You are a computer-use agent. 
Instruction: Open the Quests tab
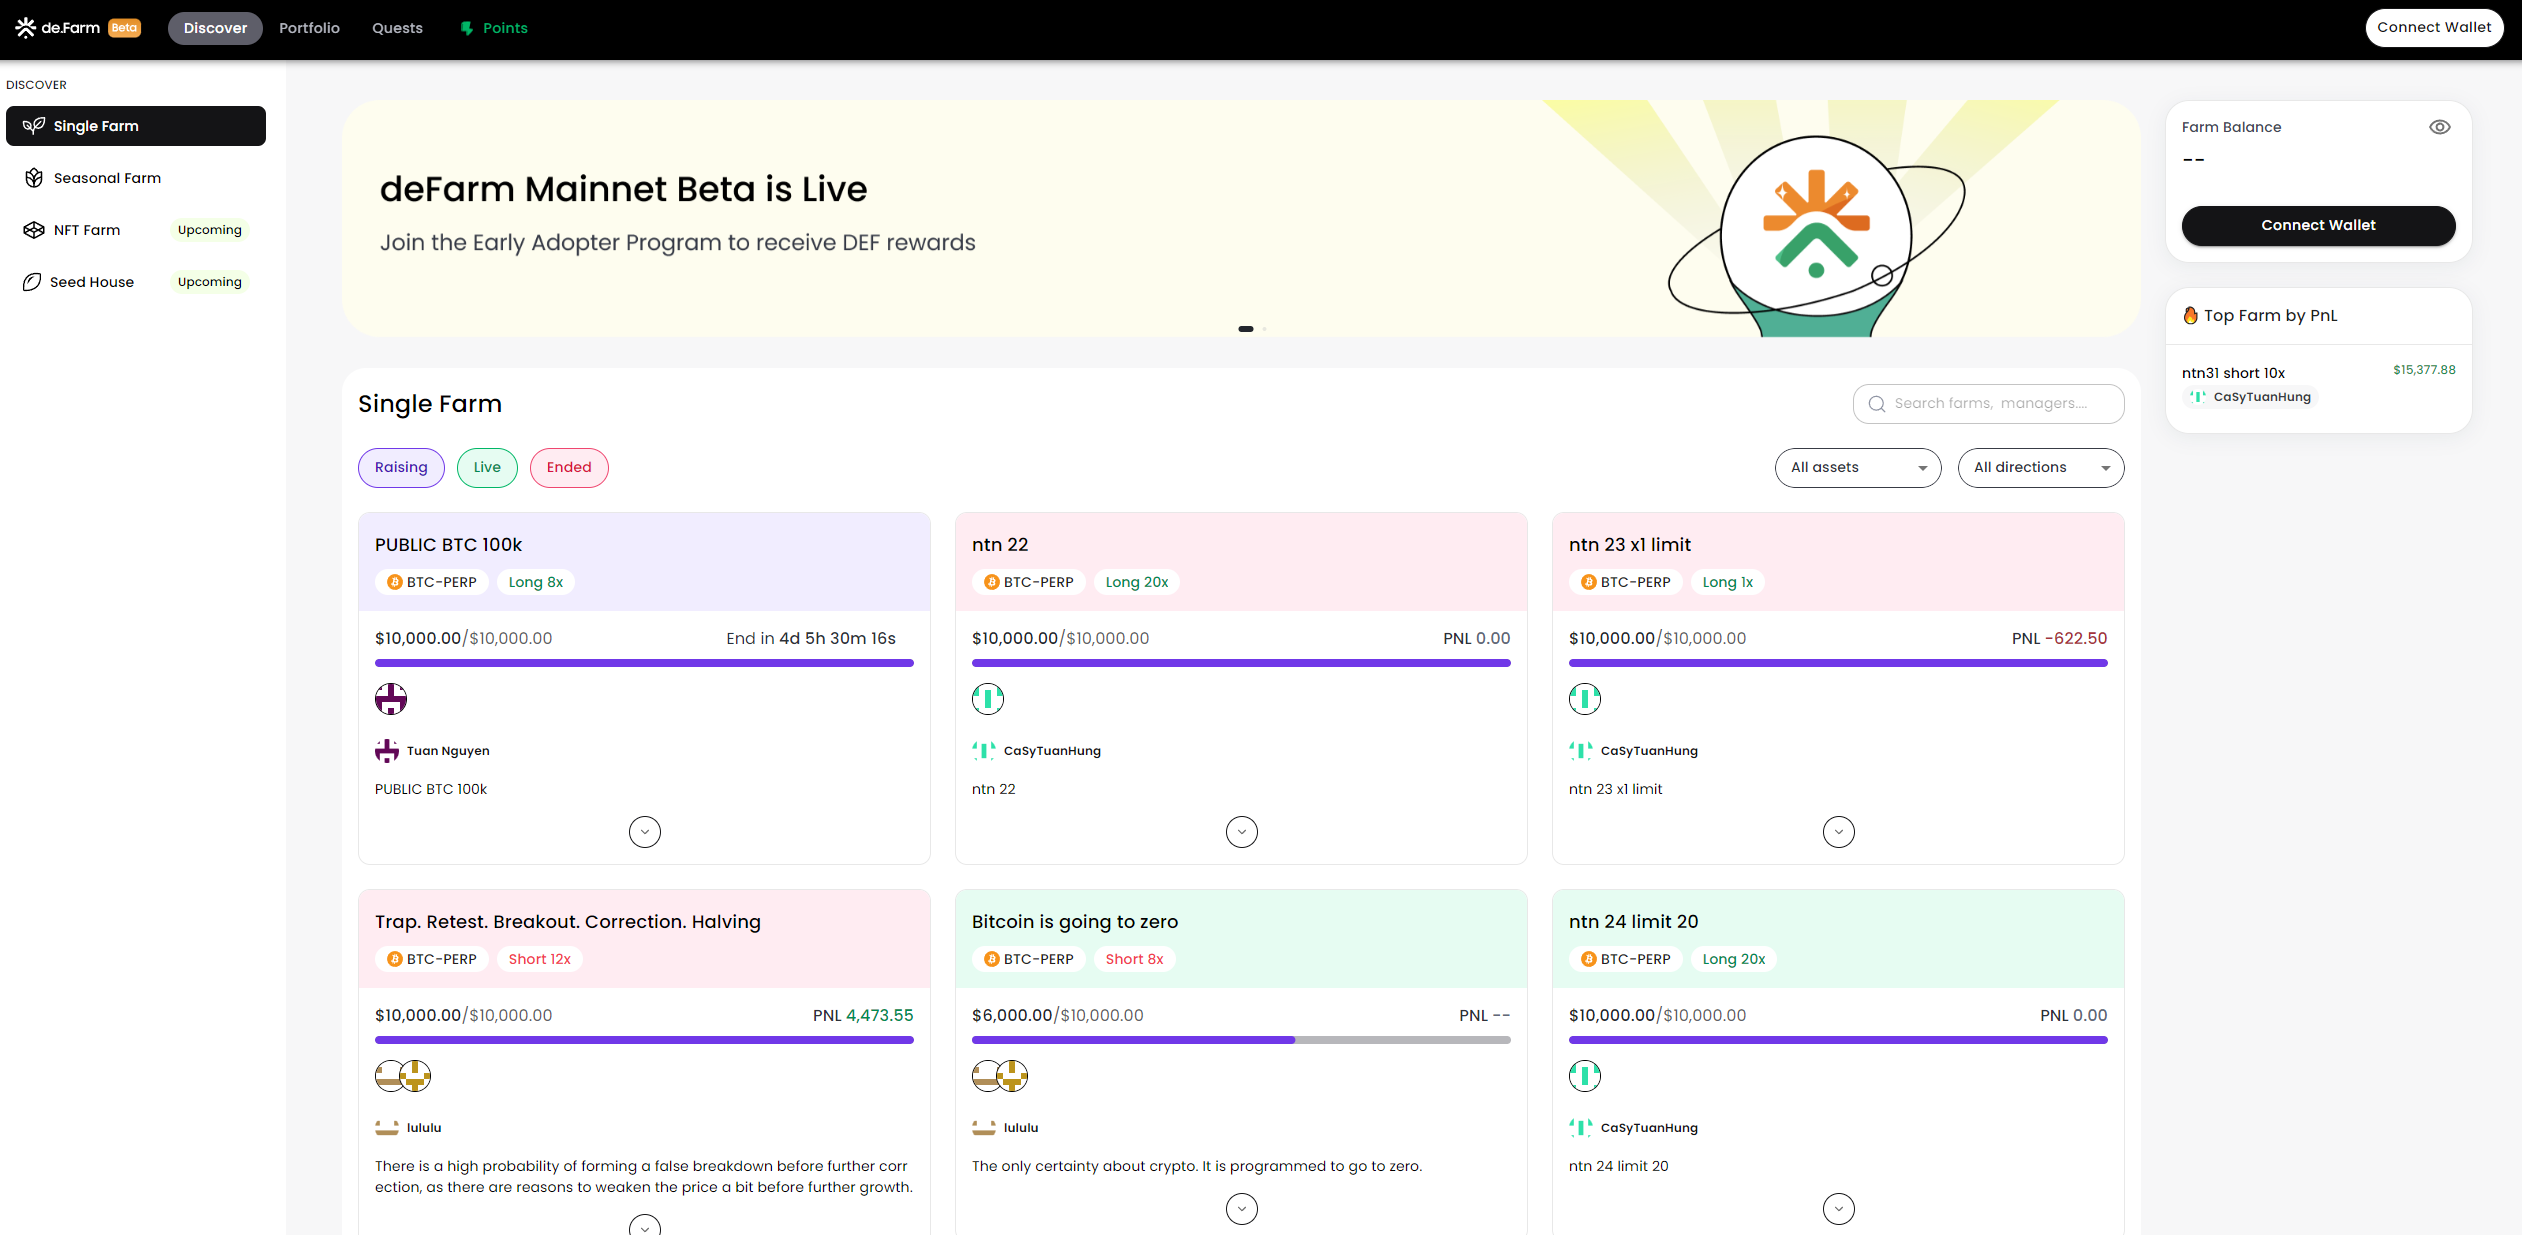pos(397,28)
